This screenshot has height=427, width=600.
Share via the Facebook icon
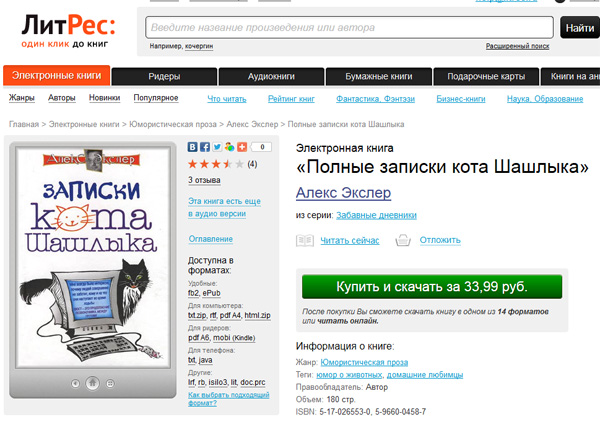click(x=205, y=147)
